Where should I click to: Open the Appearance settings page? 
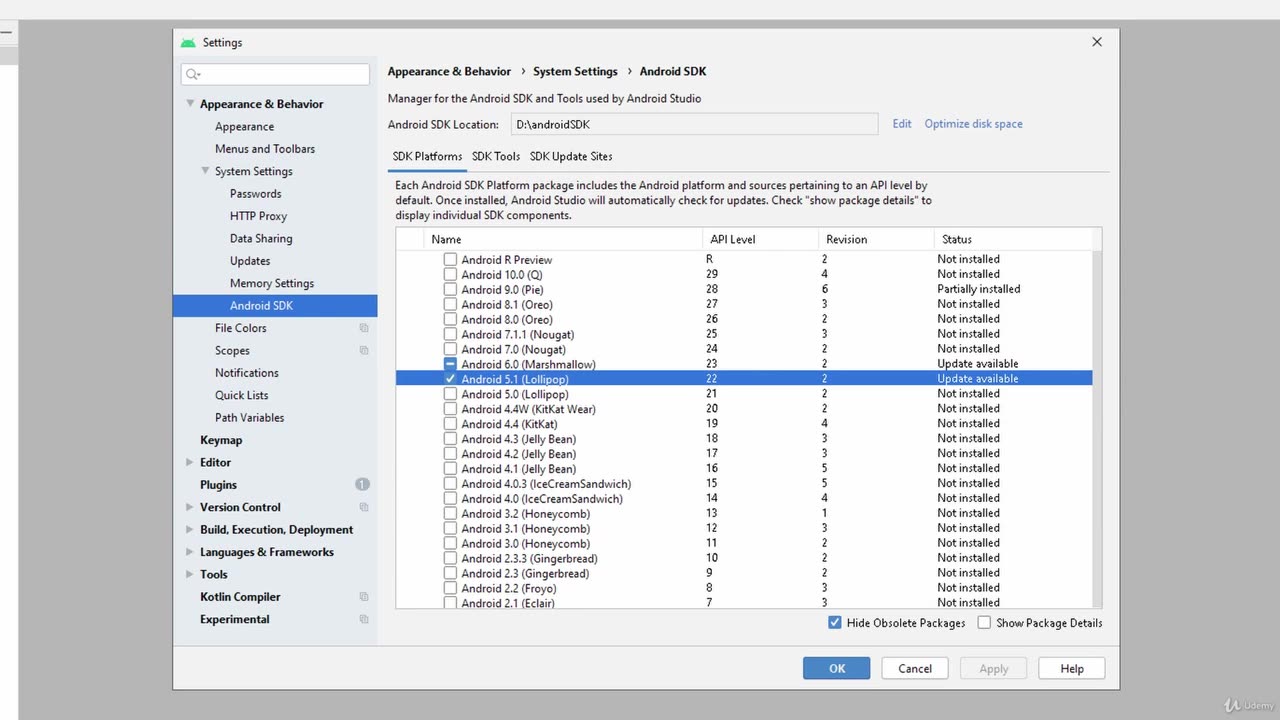click(x=244, y=127)
